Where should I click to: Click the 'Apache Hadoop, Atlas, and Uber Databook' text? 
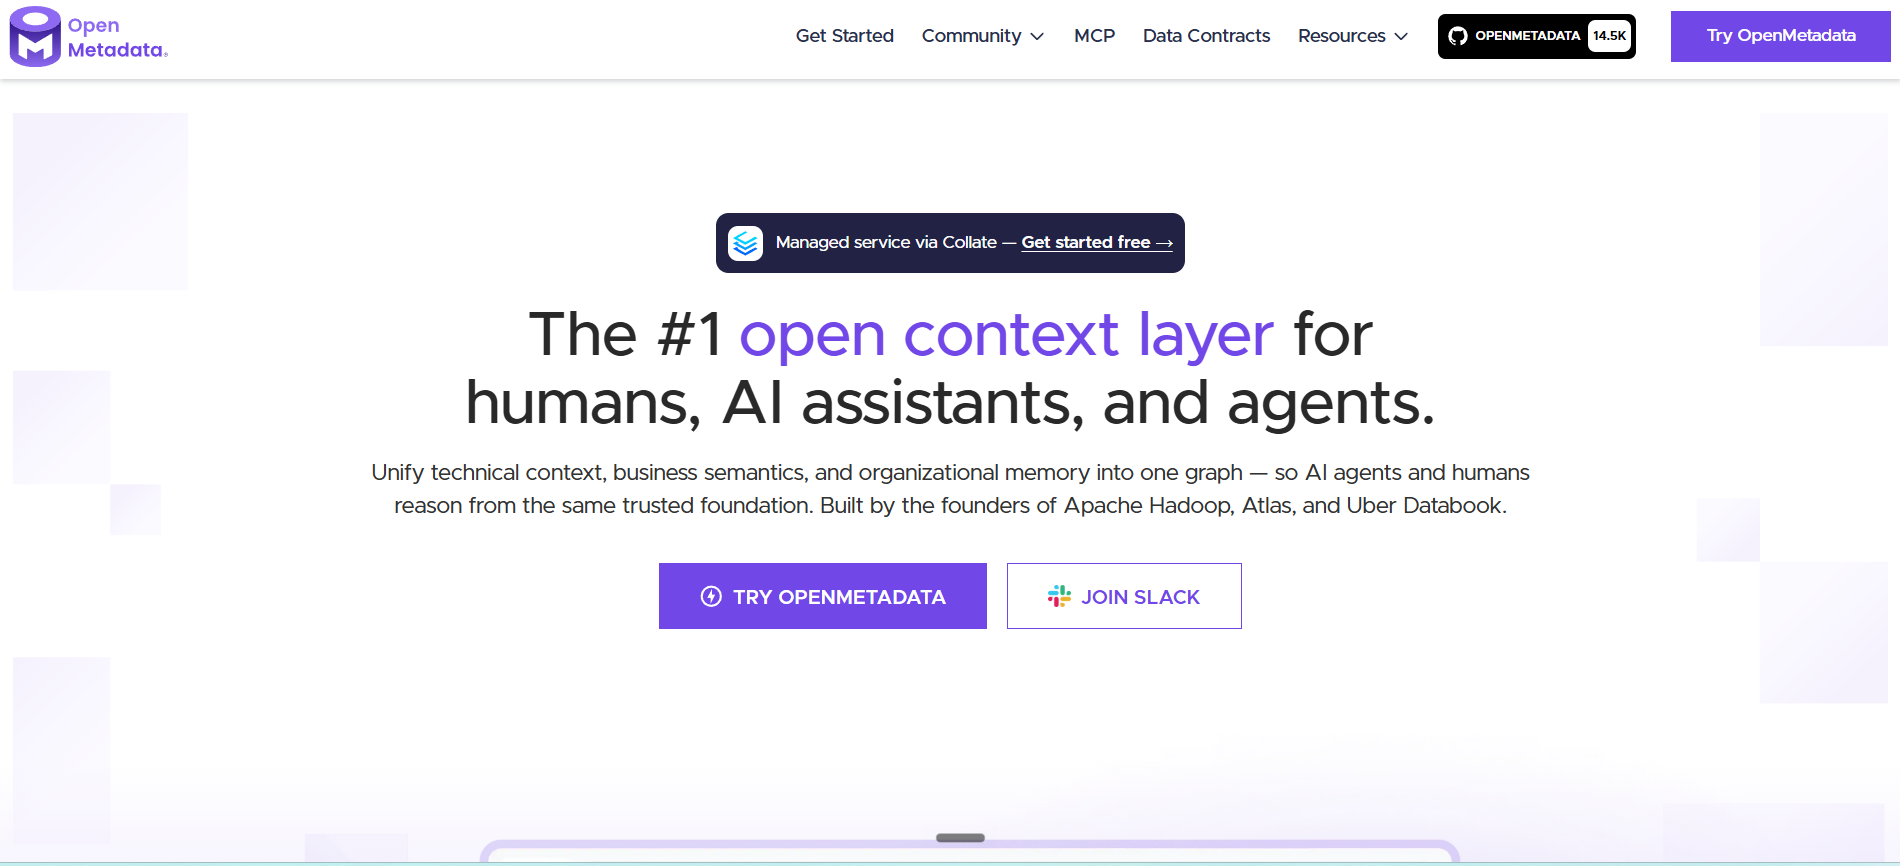coord(1283,505)
